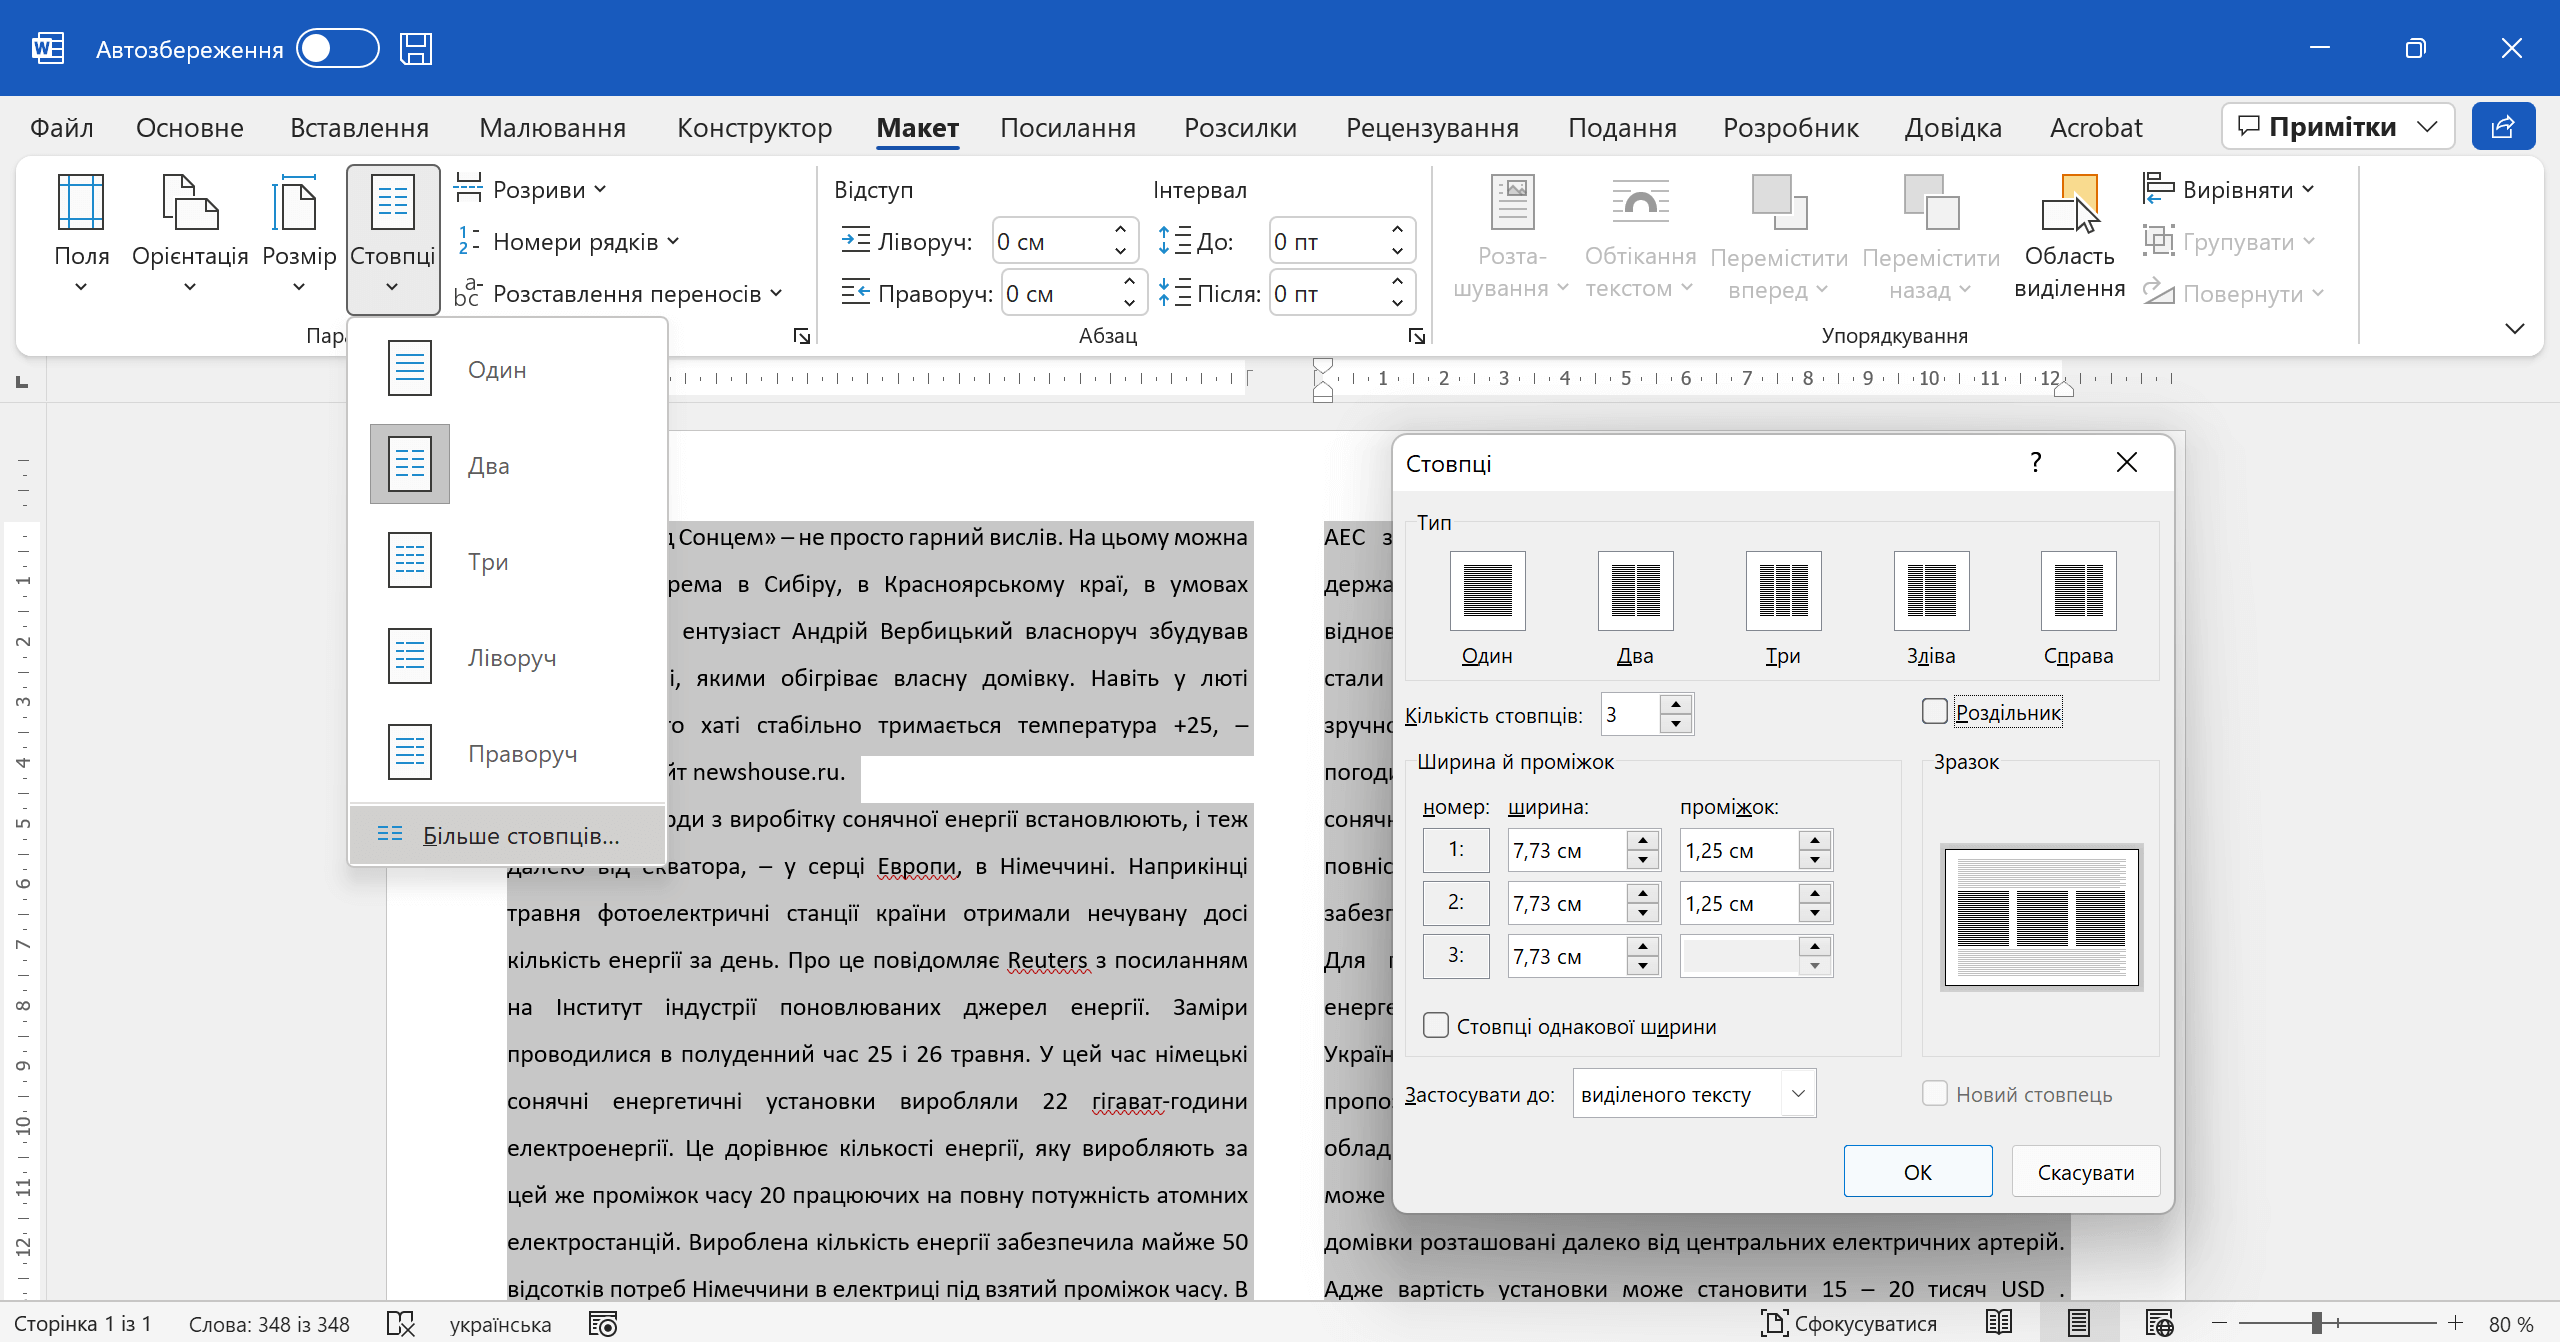Click the Область виділення selection pane icon
The image size is (2560, 1342).
2069,203
